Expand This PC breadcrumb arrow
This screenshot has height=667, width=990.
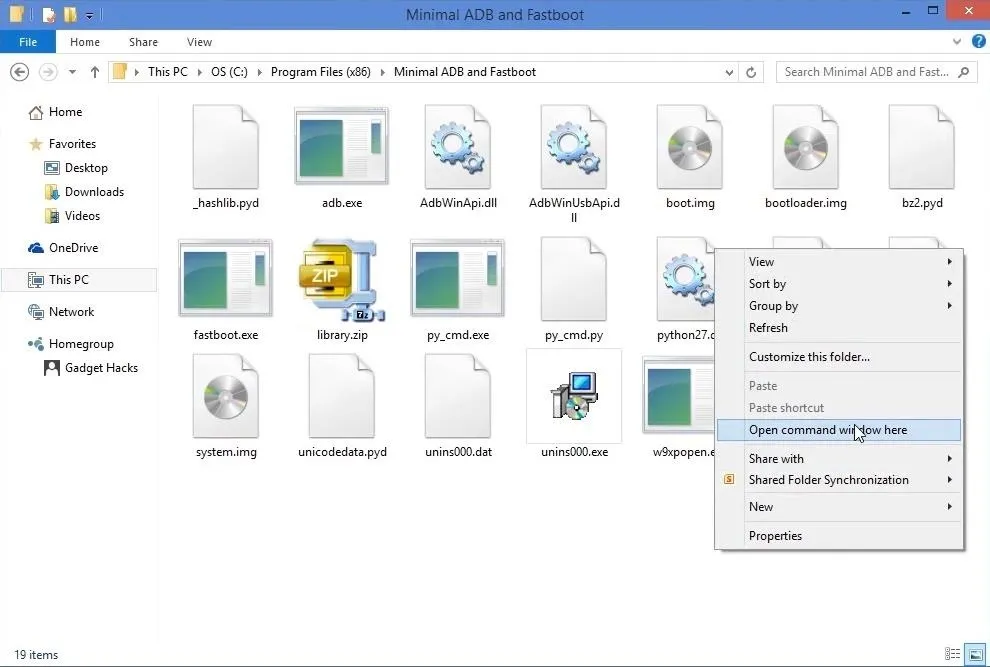pos(200,72)
